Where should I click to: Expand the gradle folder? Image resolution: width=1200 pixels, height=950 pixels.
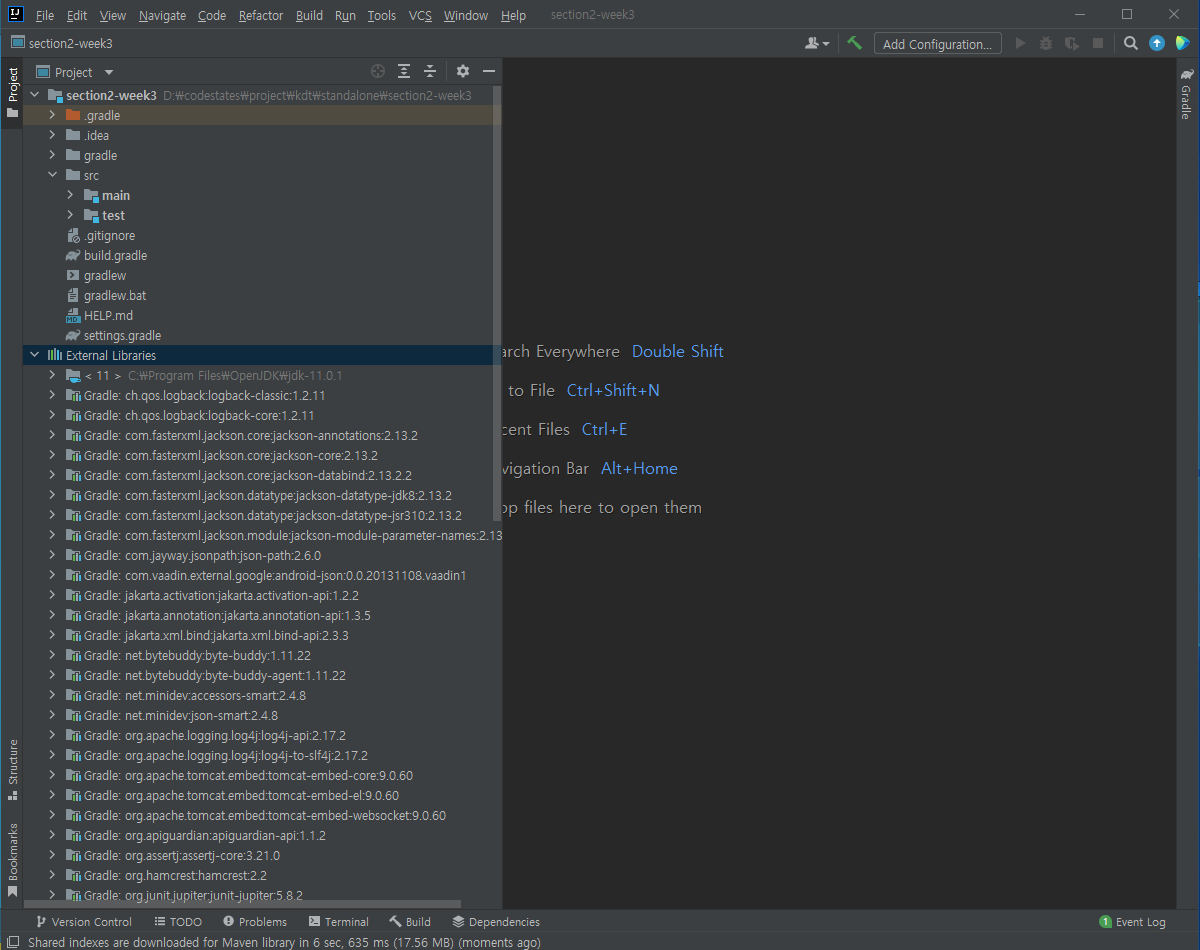[52, 155]
